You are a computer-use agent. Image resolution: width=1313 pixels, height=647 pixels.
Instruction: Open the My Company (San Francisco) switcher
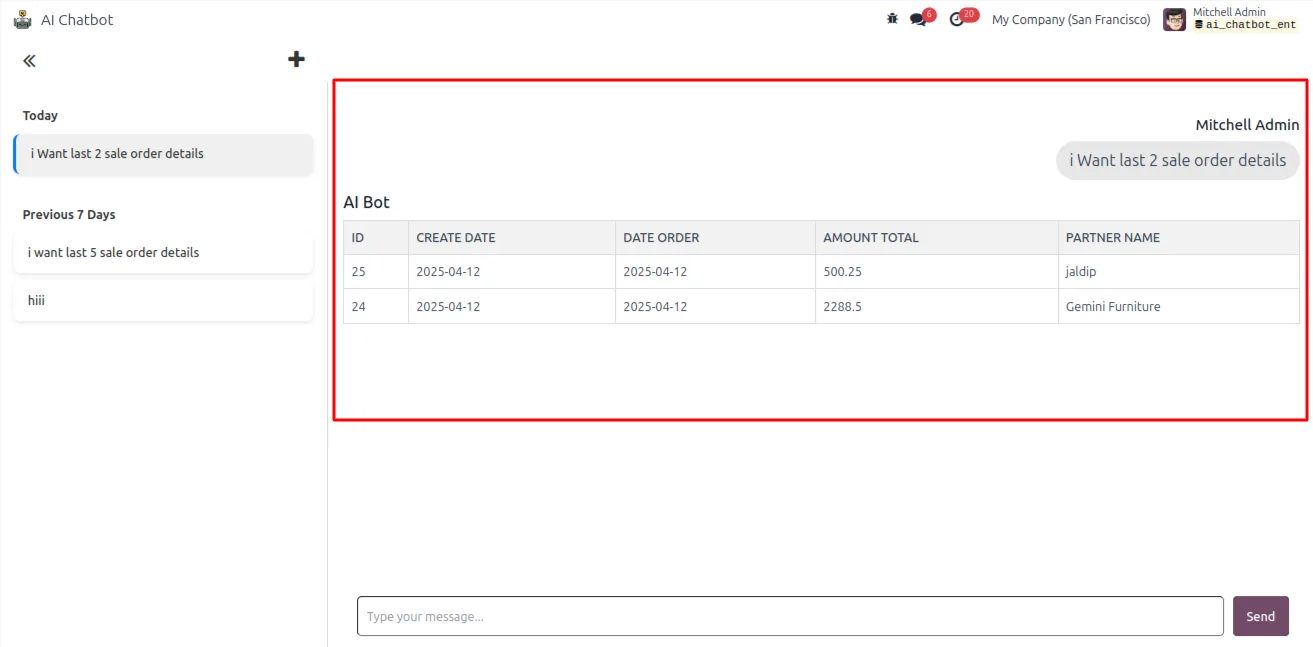point(1071,19)
